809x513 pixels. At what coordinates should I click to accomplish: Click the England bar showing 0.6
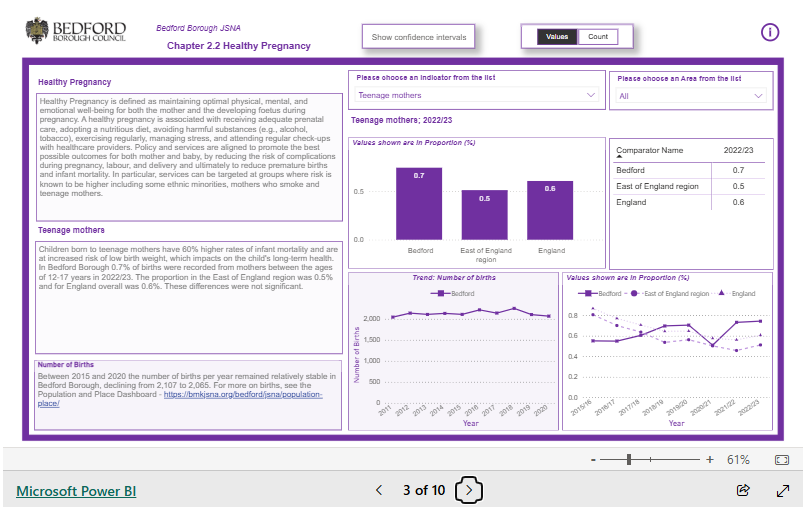point(550,211)
